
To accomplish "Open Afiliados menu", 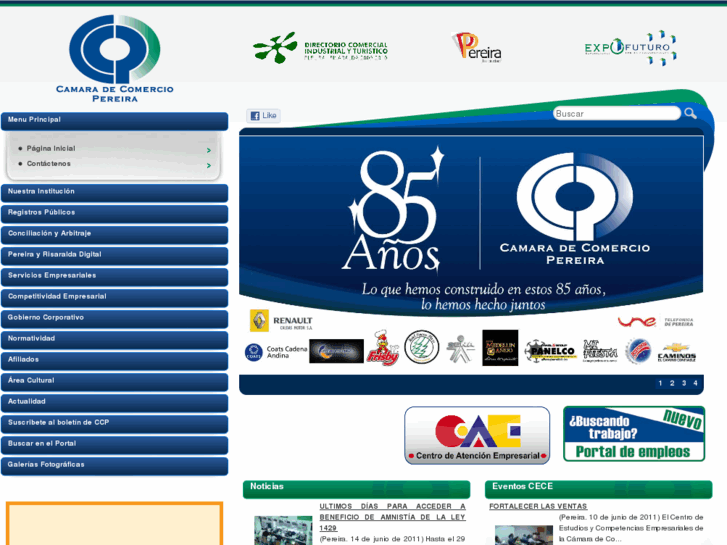I will tap(115, 360).
